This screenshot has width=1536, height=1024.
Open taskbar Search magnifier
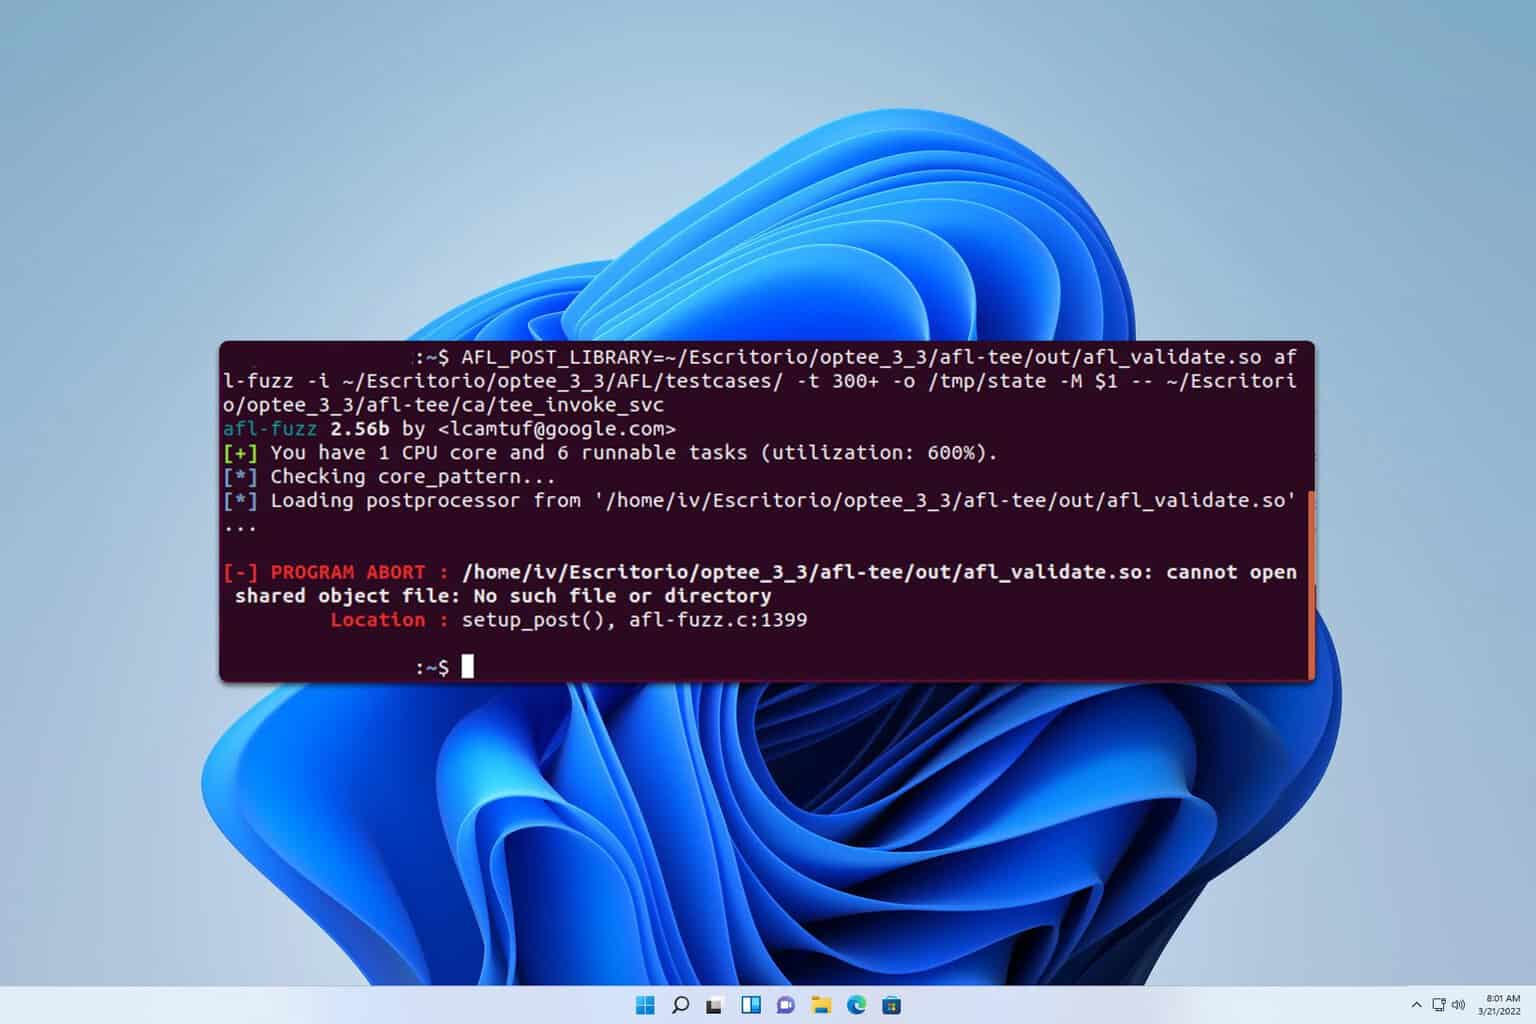[680, 1005]
